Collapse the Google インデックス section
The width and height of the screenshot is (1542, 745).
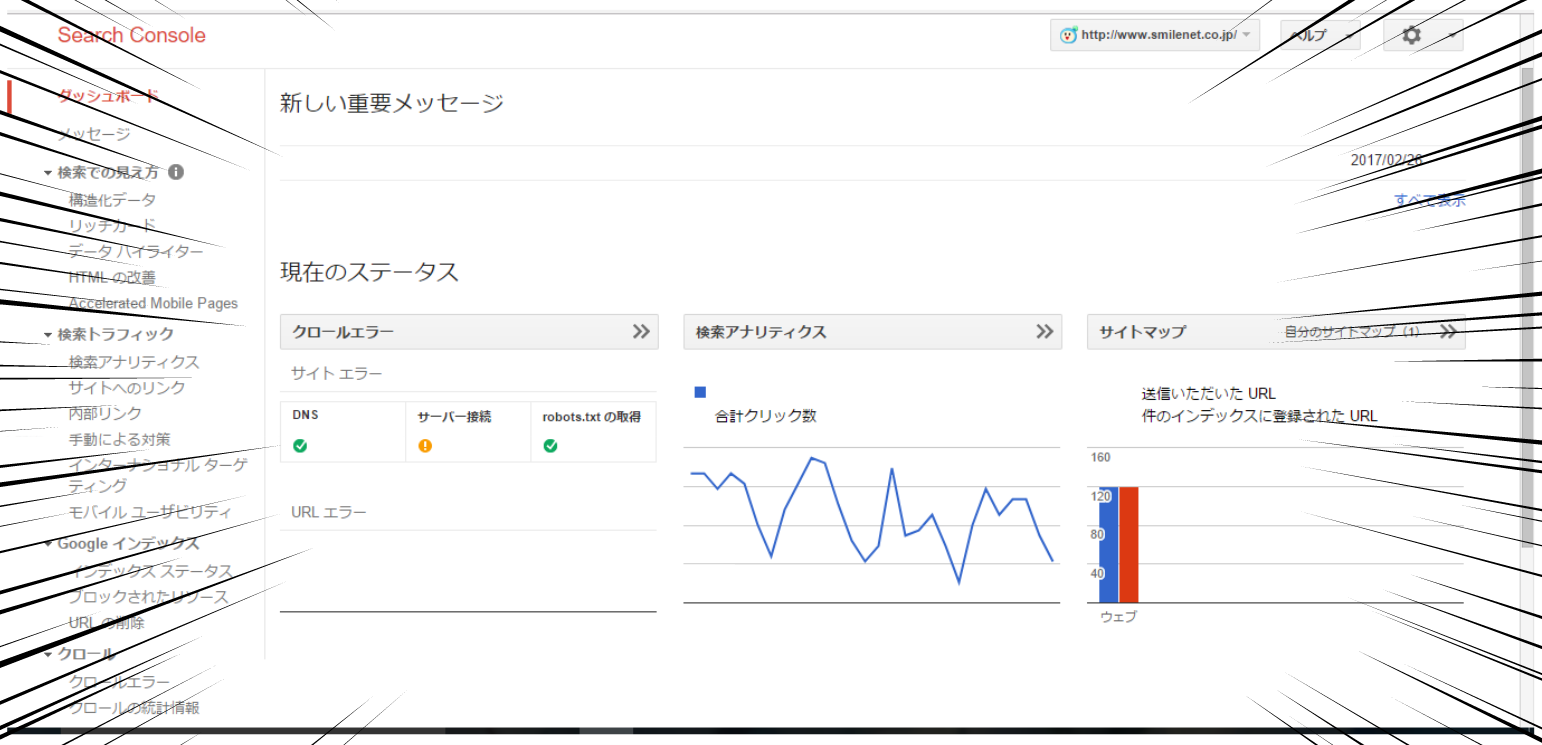[x=47, y=545]
